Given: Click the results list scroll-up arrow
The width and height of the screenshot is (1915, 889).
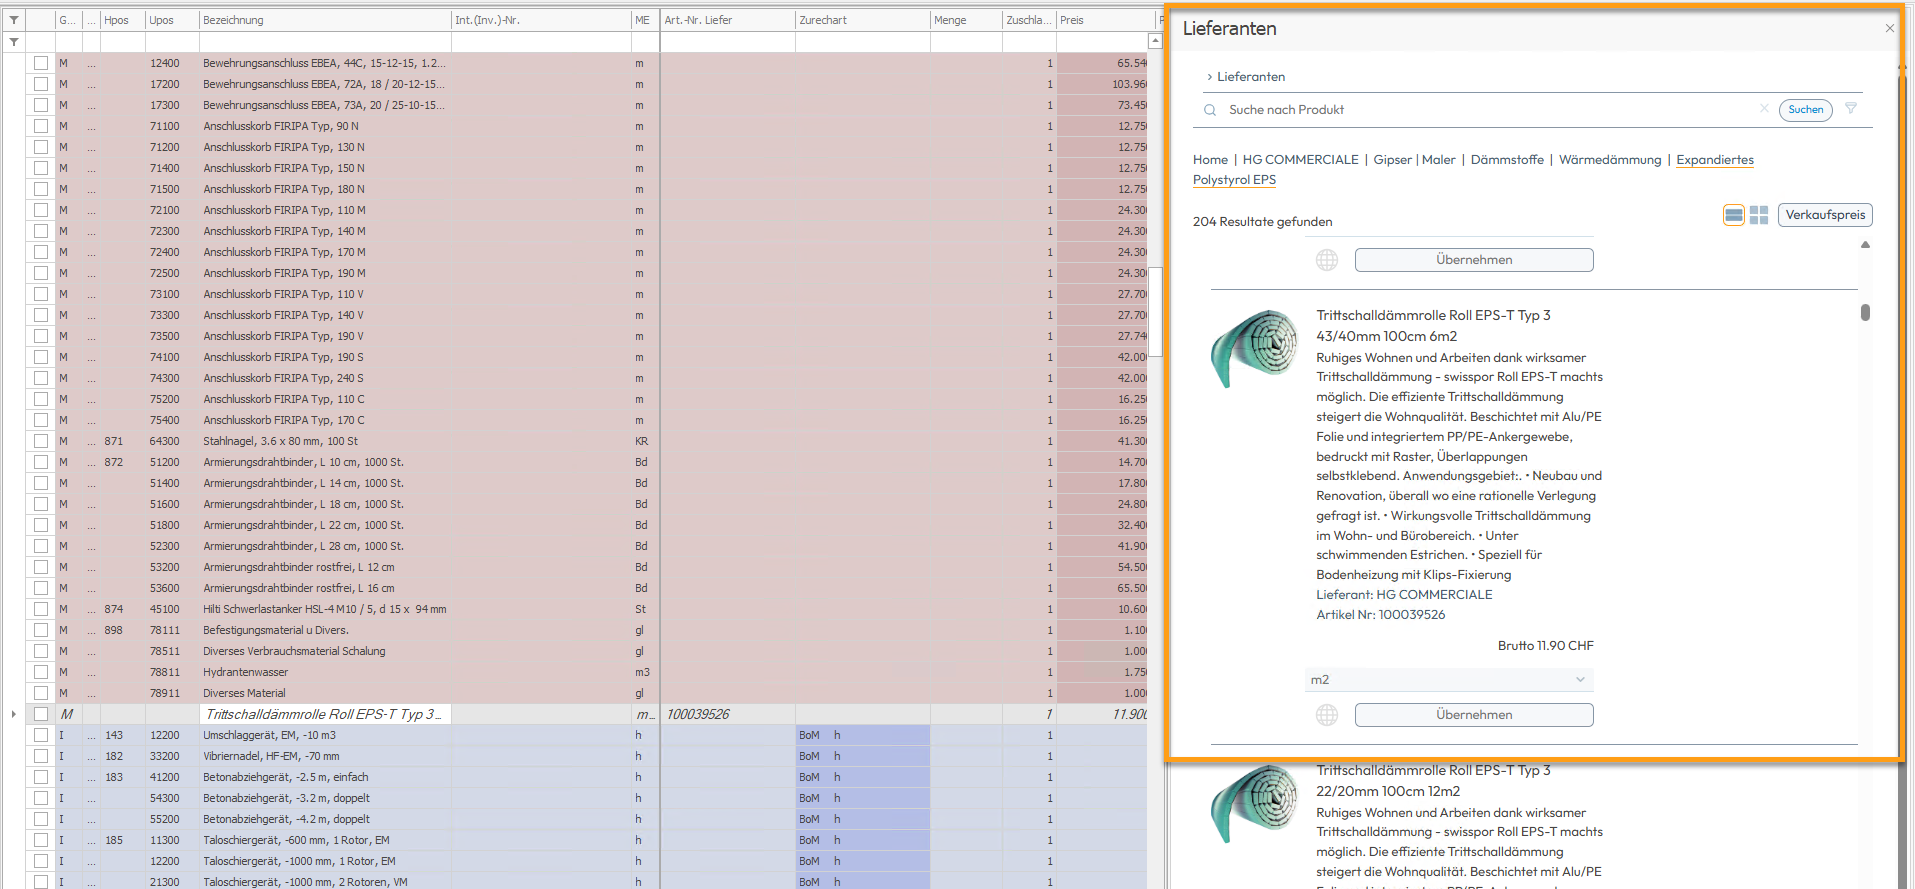Looking at the screenshot, I should pyautogui.click(x=1865, y=245).
